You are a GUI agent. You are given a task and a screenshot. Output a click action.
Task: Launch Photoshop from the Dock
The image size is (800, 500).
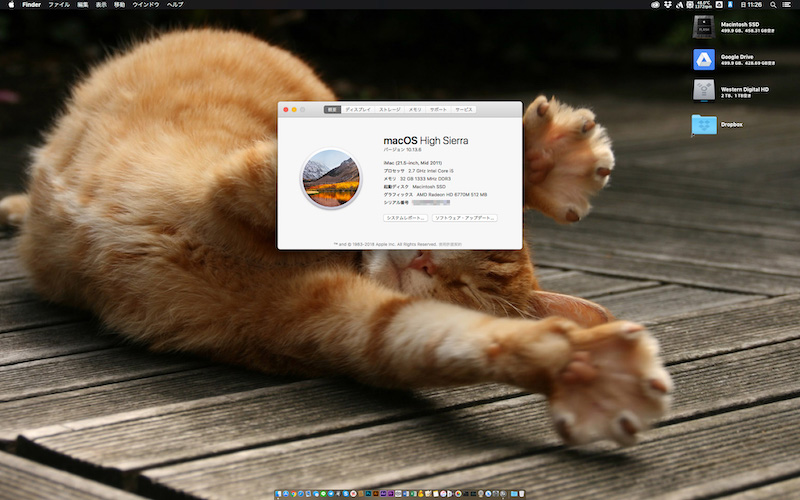pos(368,494)
